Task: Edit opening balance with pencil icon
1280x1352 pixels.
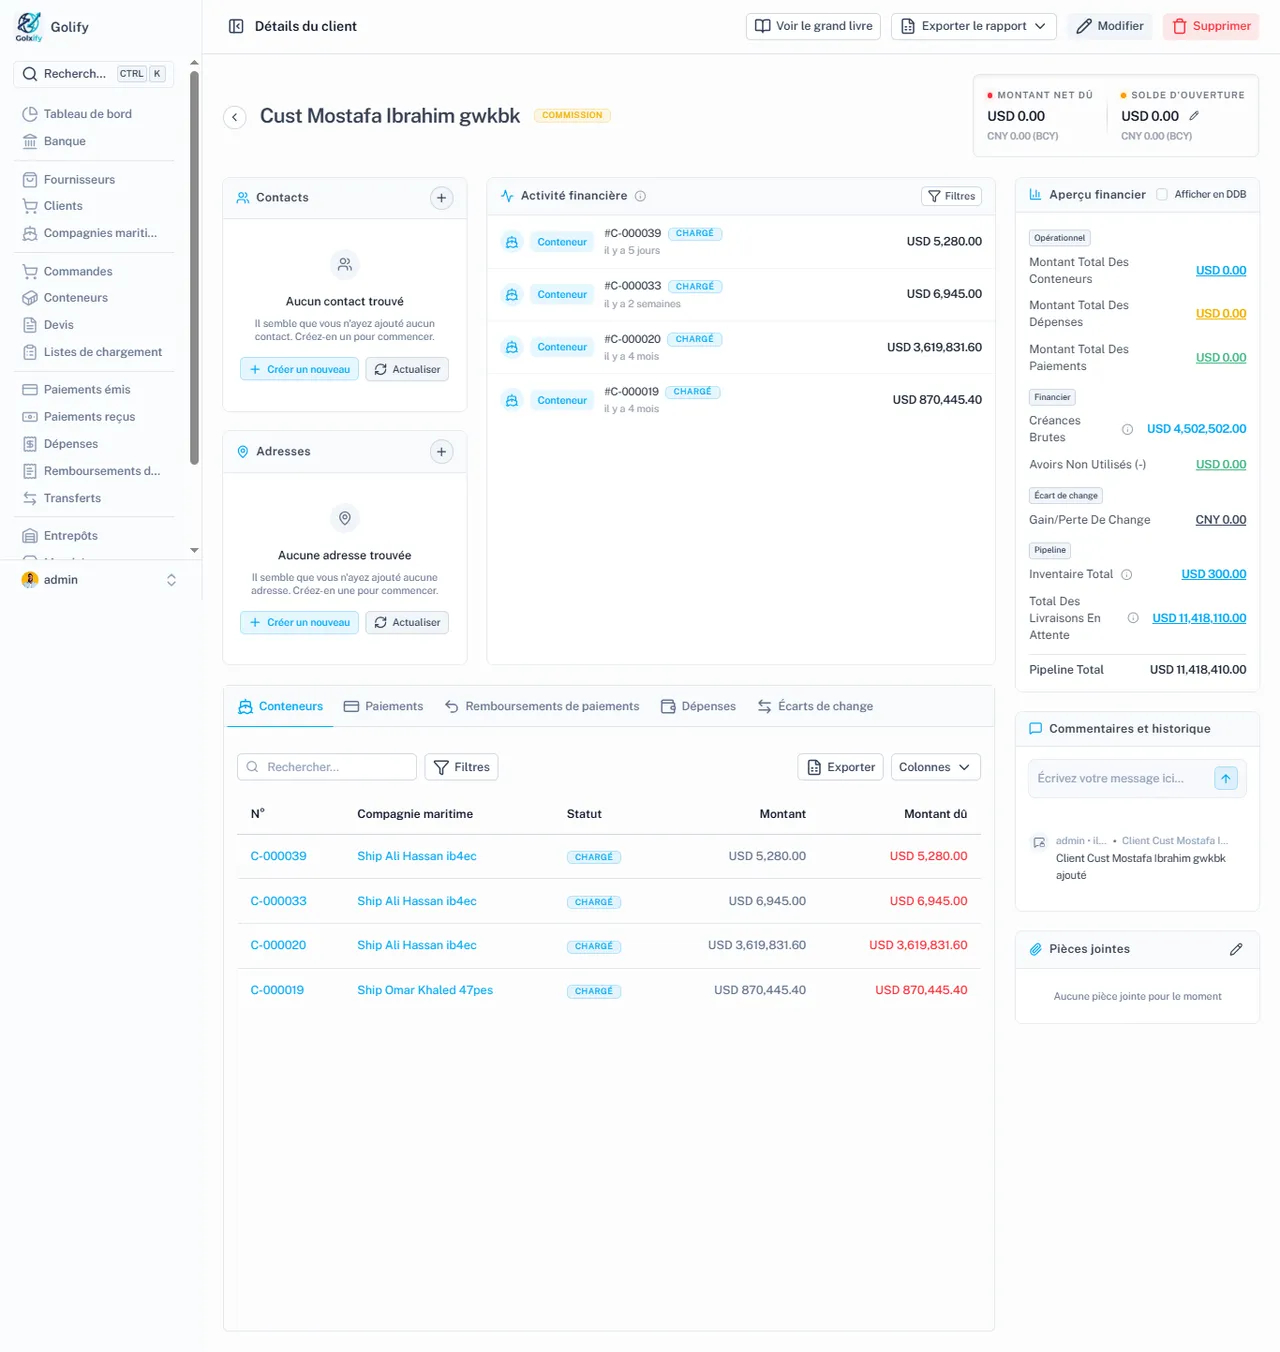Action: pos(1194,116)
